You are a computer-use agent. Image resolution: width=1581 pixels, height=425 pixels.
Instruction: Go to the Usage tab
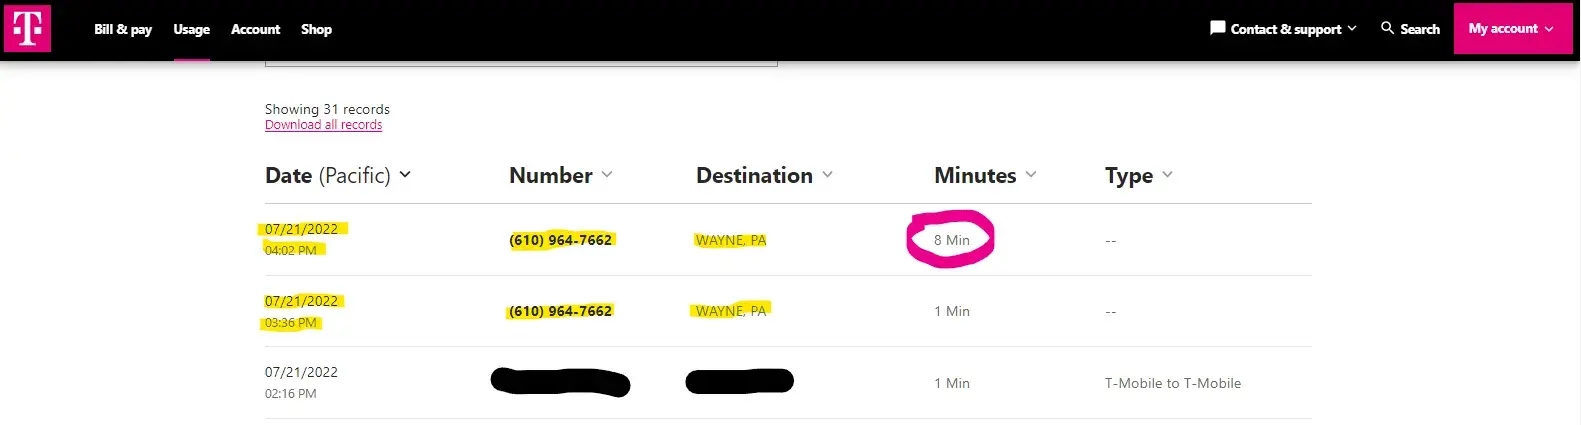coord(191,29)
